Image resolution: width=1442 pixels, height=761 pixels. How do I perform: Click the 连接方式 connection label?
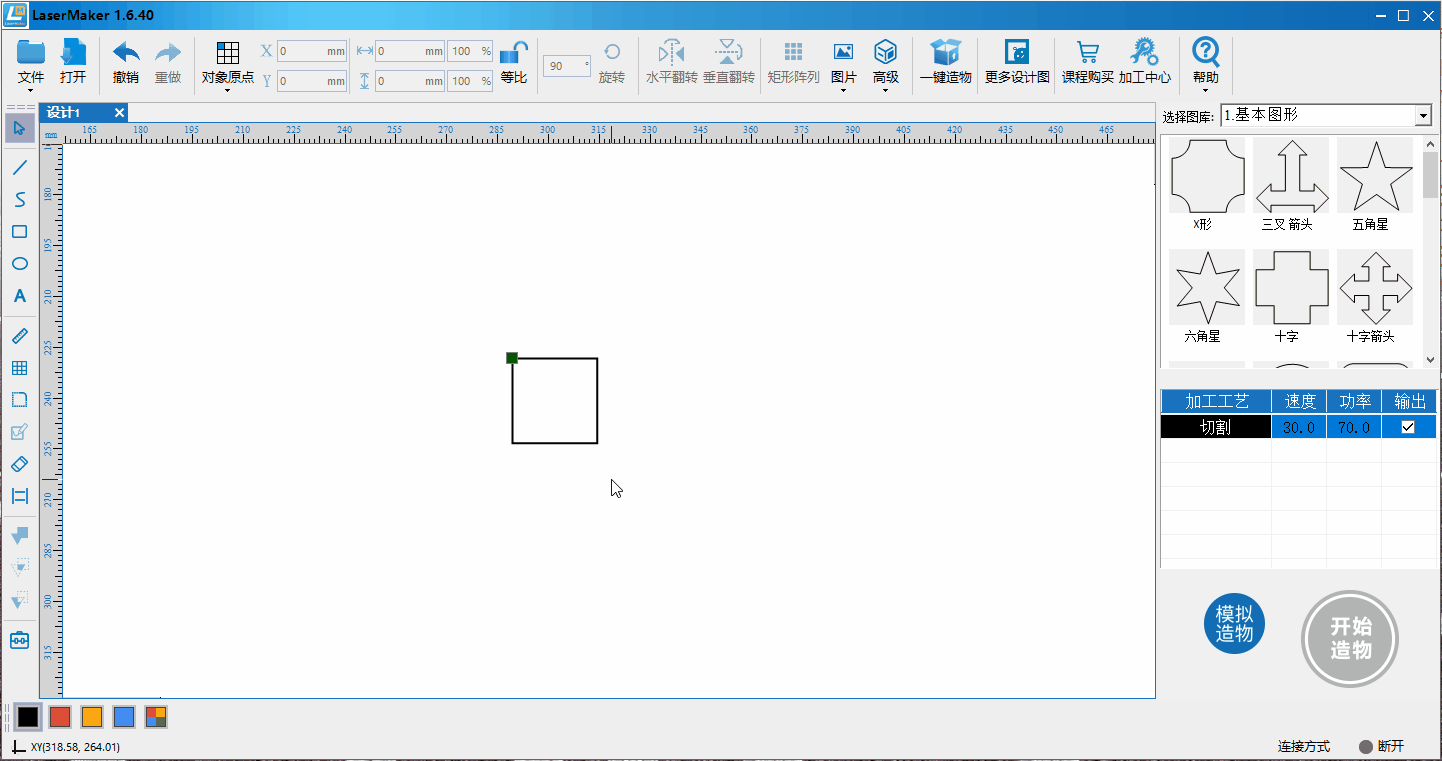click(x=1304, y=746)
